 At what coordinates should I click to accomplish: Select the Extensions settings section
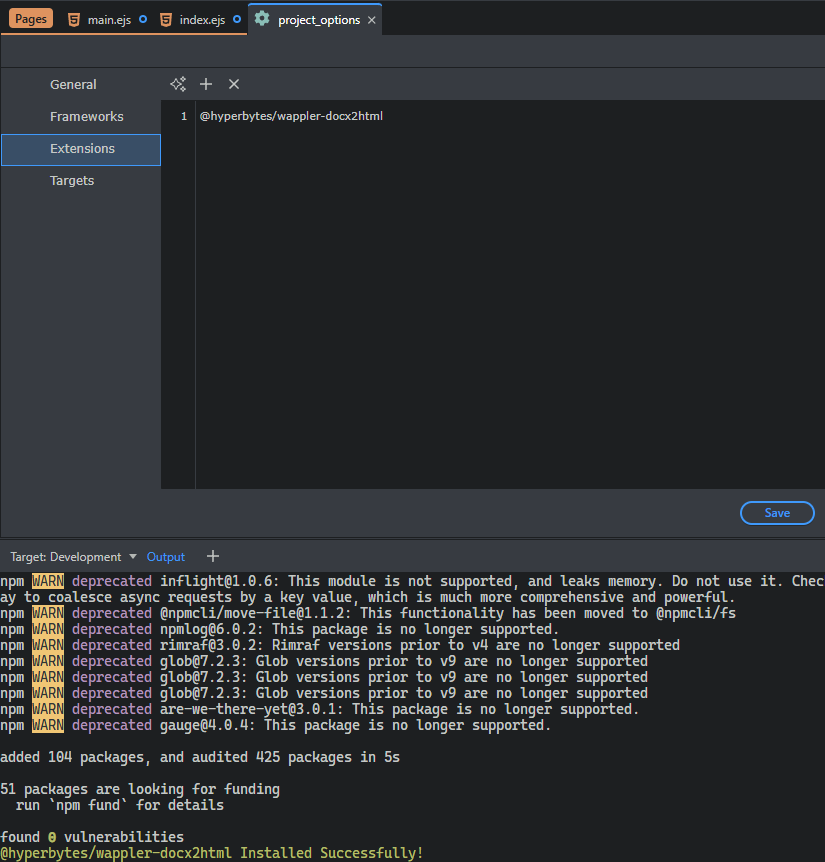[82, 149]
